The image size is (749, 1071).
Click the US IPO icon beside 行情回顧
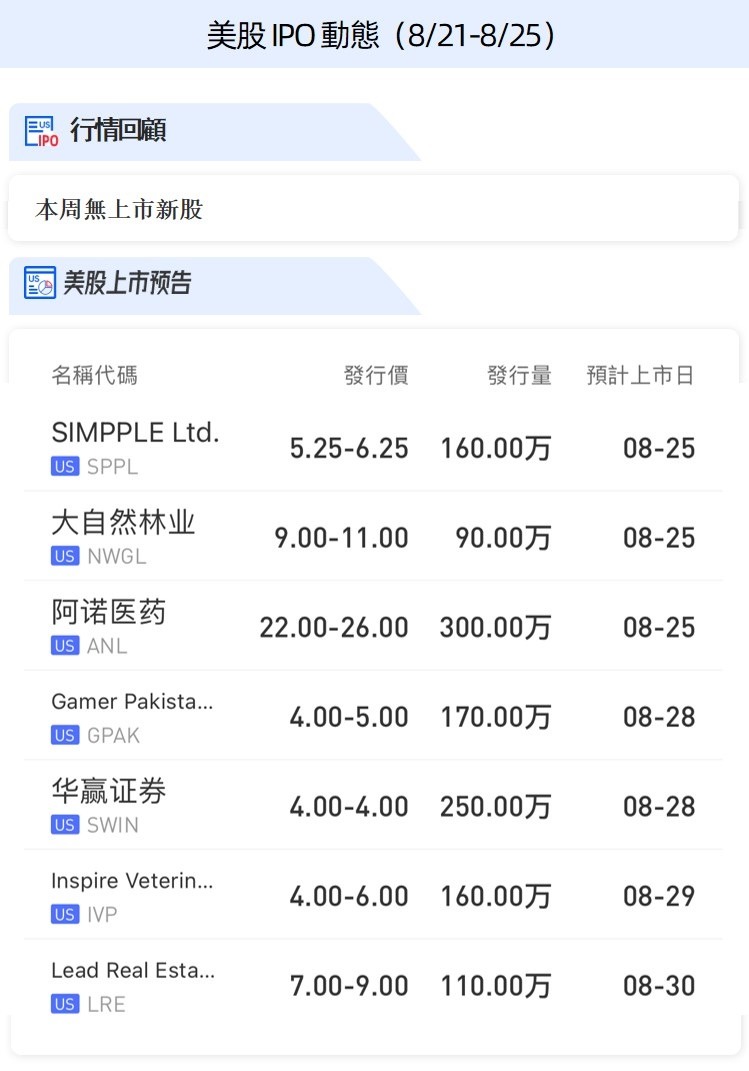tap(41, 131)
